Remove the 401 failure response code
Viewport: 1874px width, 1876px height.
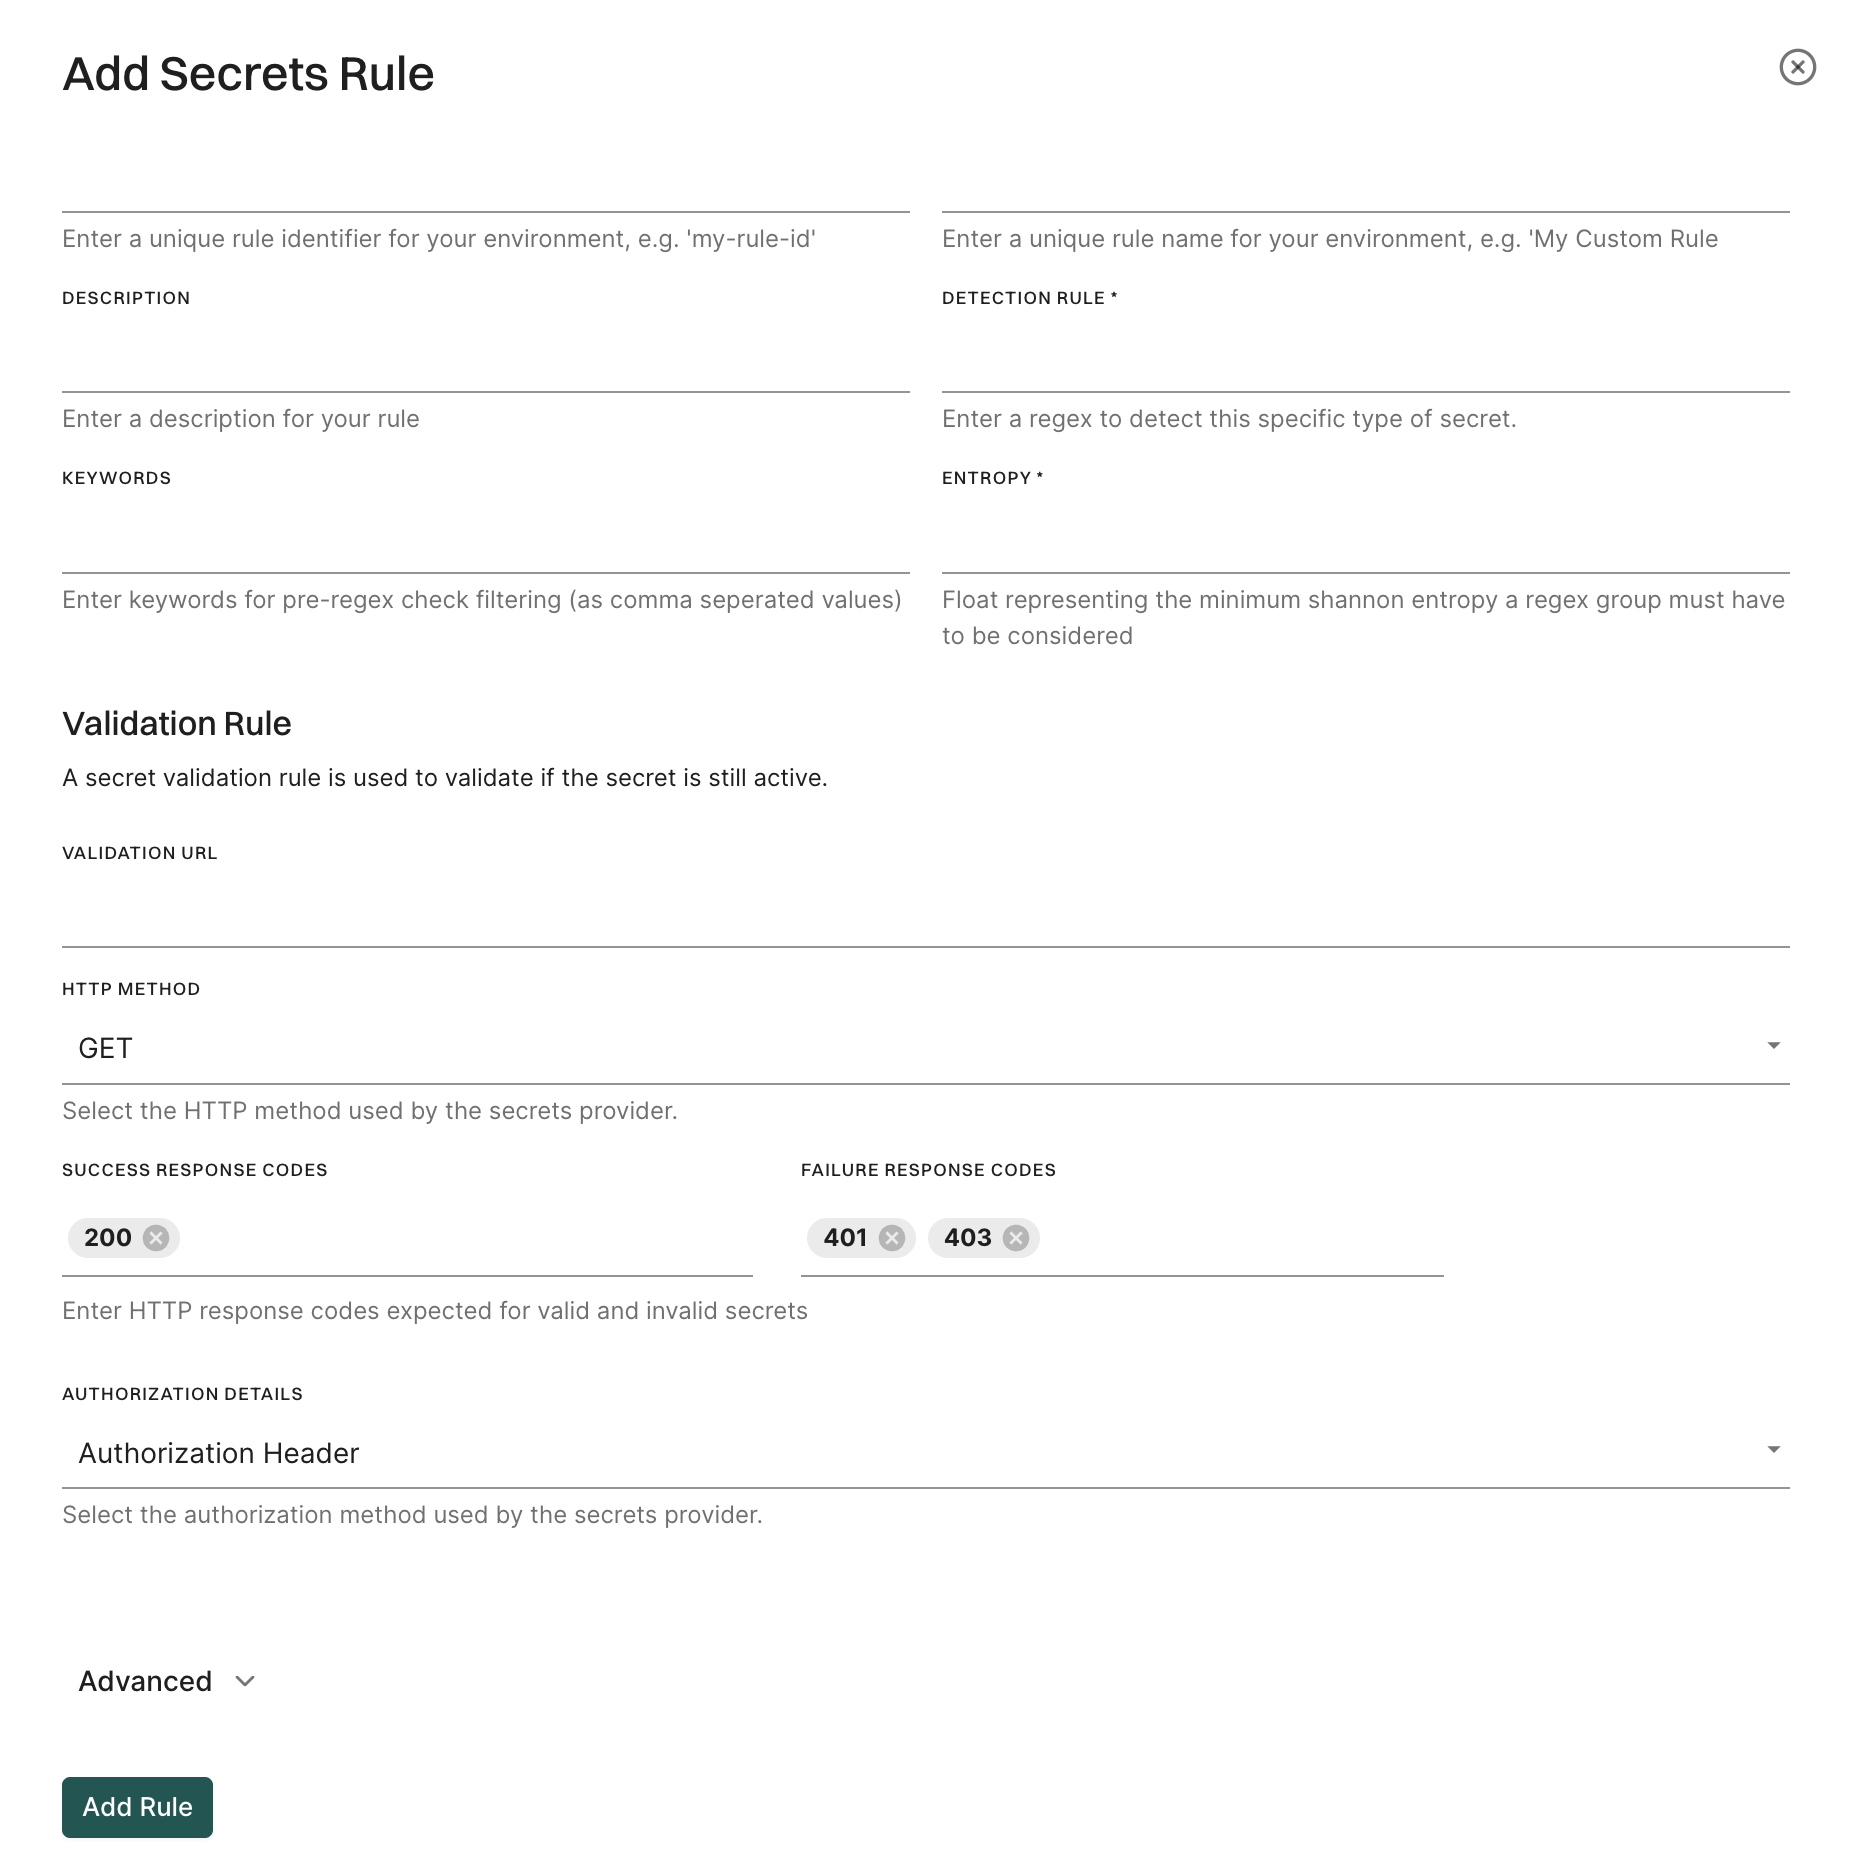point(892,1238)
